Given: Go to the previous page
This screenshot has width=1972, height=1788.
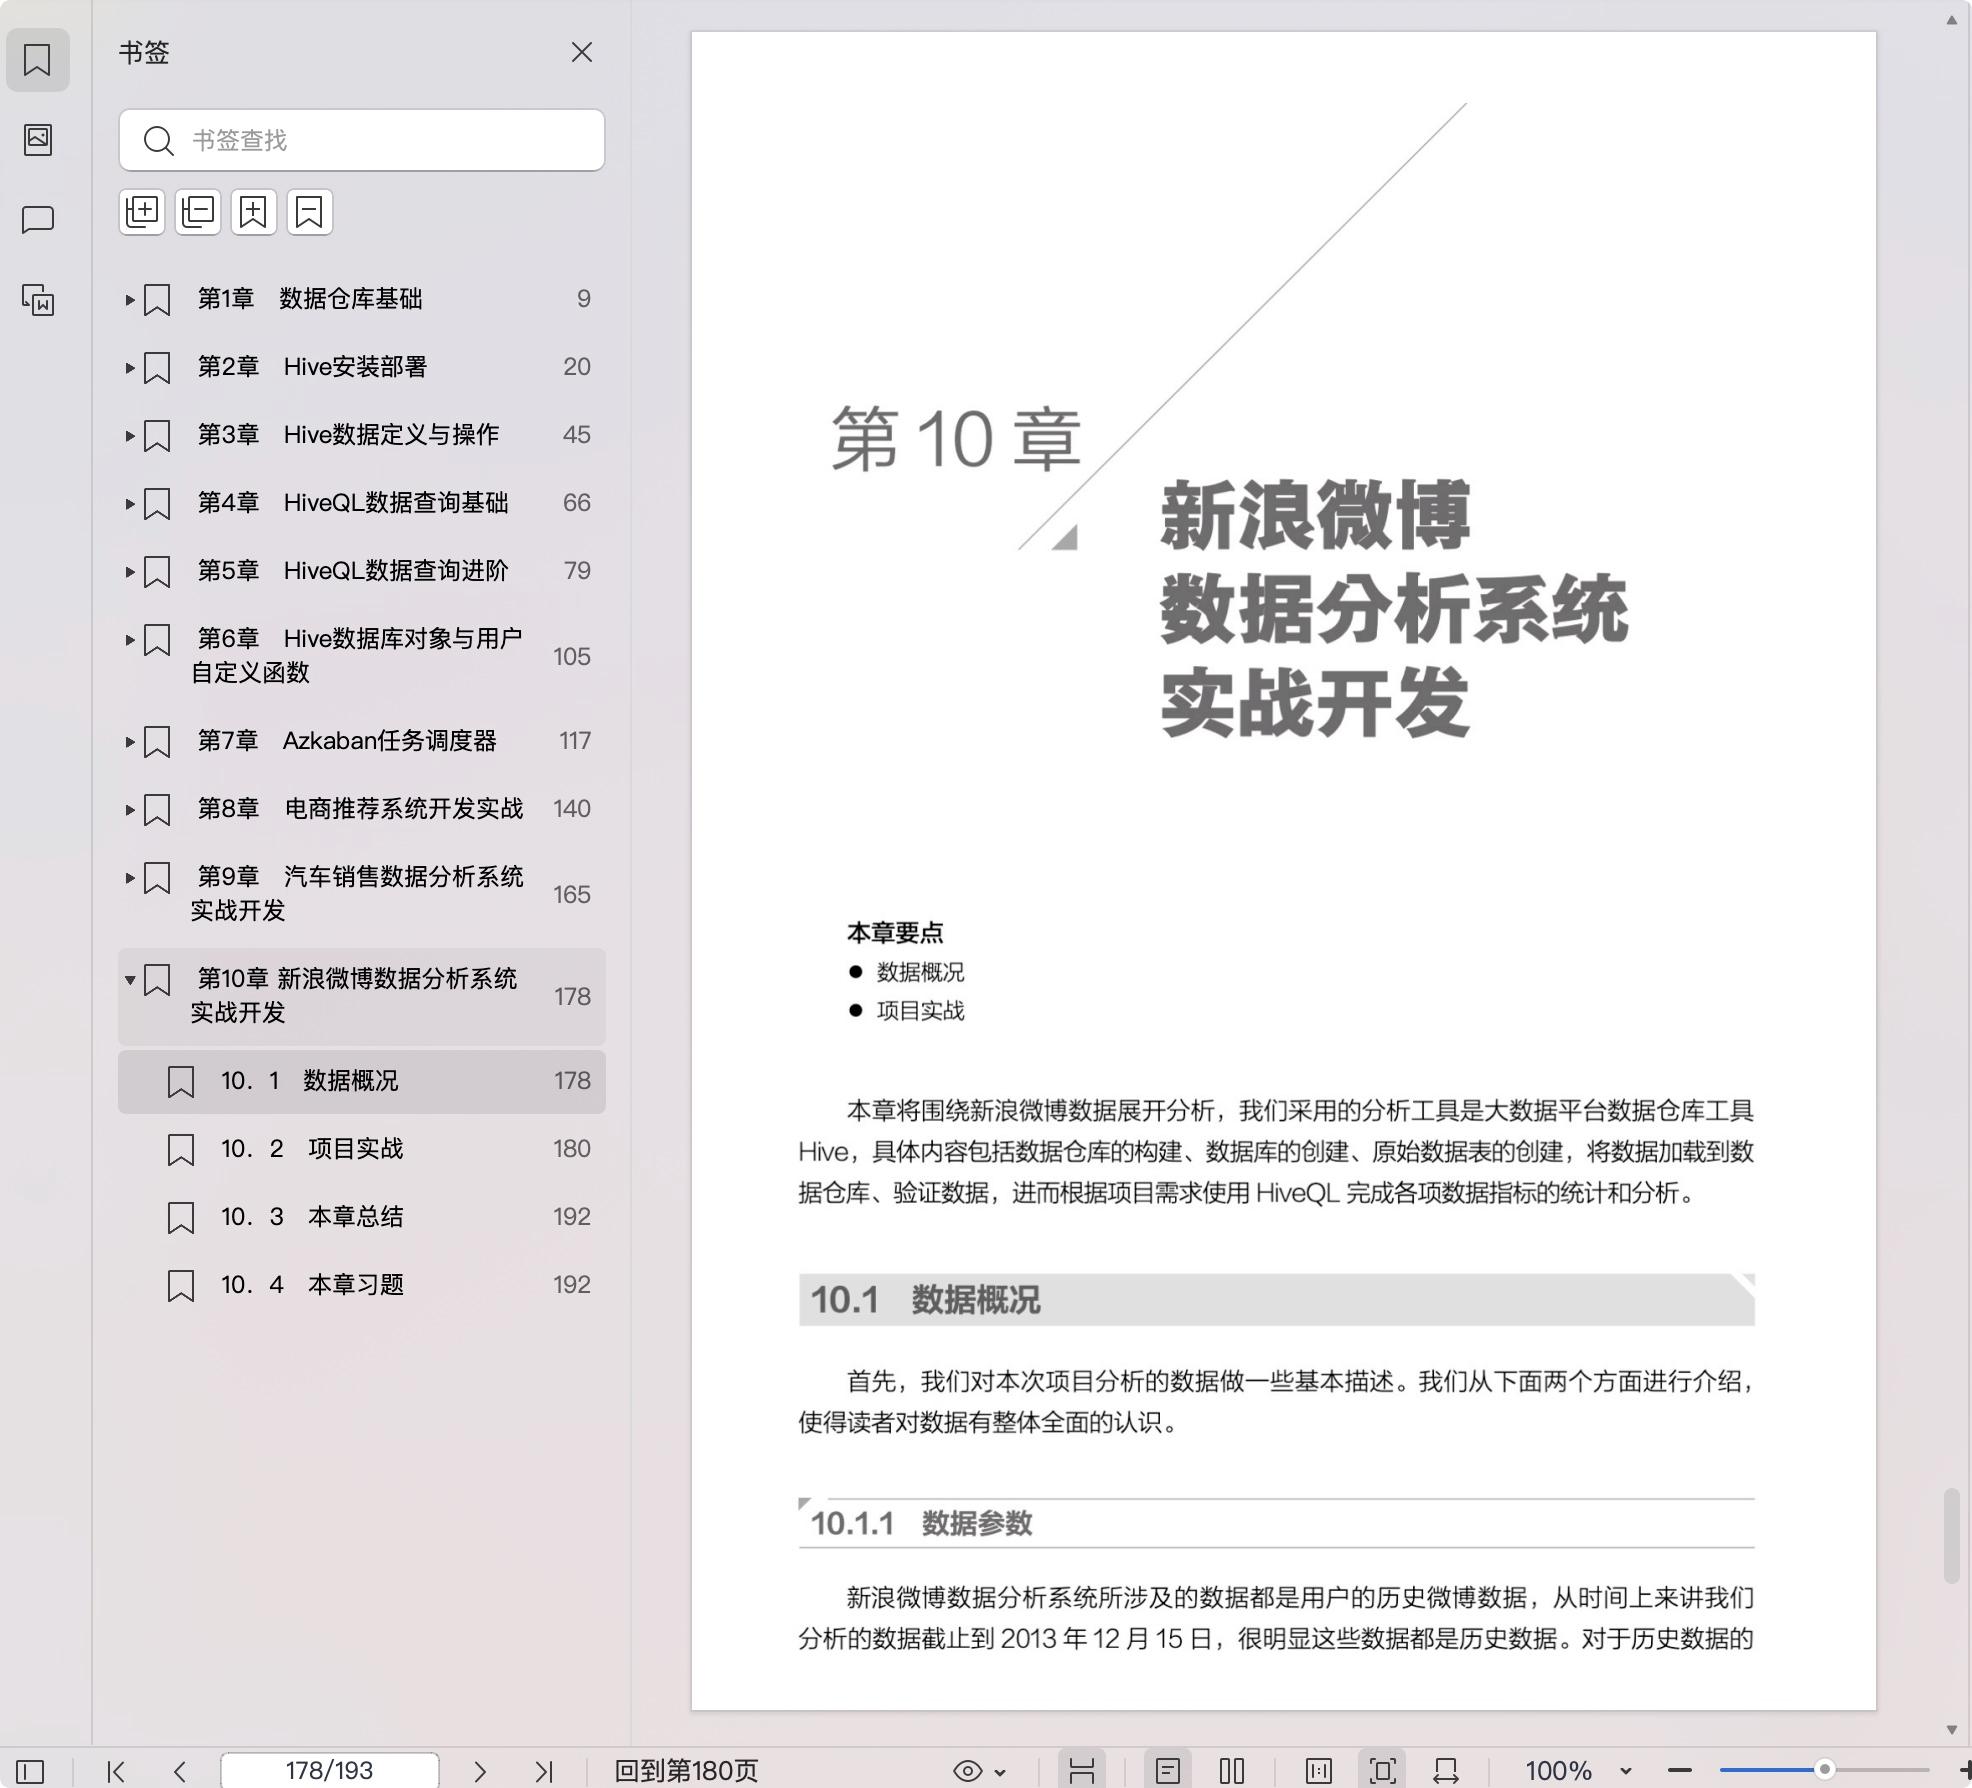Looking at the screenshot, I should (x=180, y=1771).
